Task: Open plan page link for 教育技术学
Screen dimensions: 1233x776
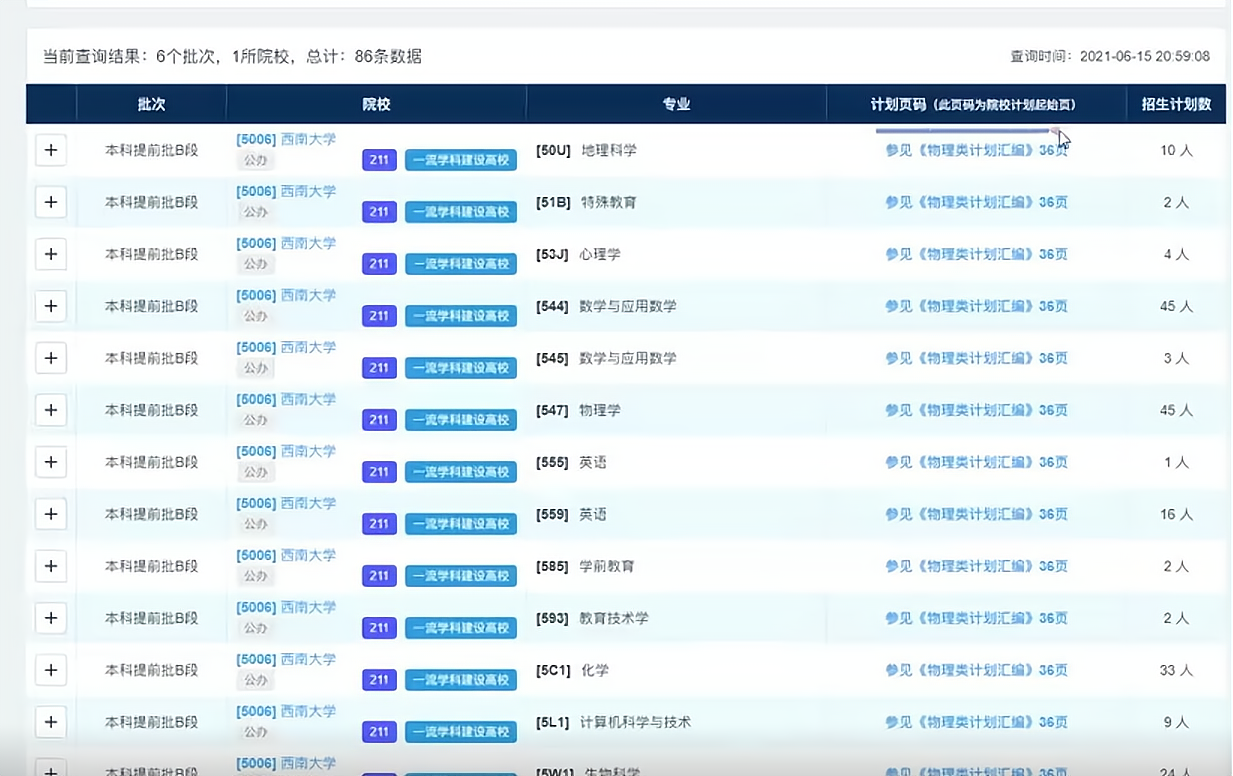Action: [976, 618]
